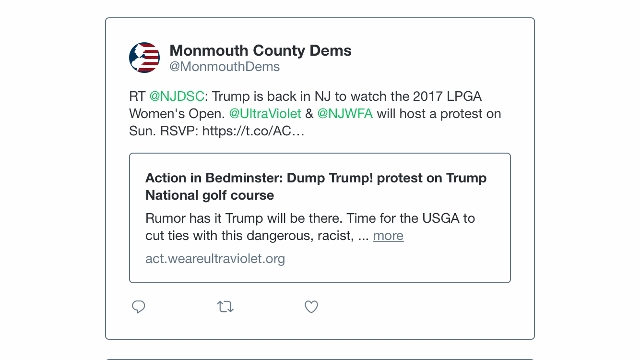The width and height of the screenshot is (640, 360).
Task: Open the @MonmouthDems handle
Action: [224, 67]
